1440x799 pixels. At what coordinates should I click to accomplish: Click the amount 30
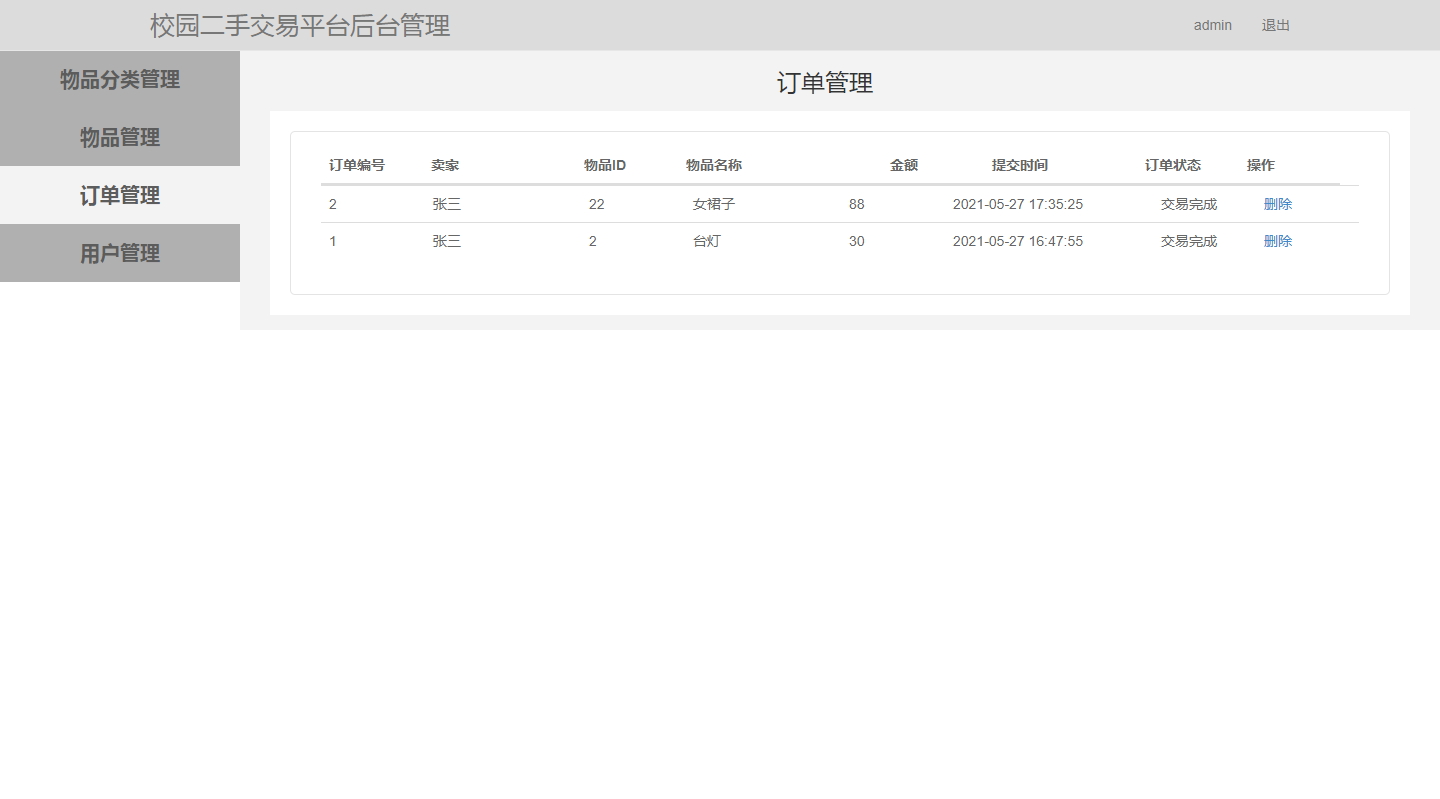pyautogui.click(x=857, y=241)
